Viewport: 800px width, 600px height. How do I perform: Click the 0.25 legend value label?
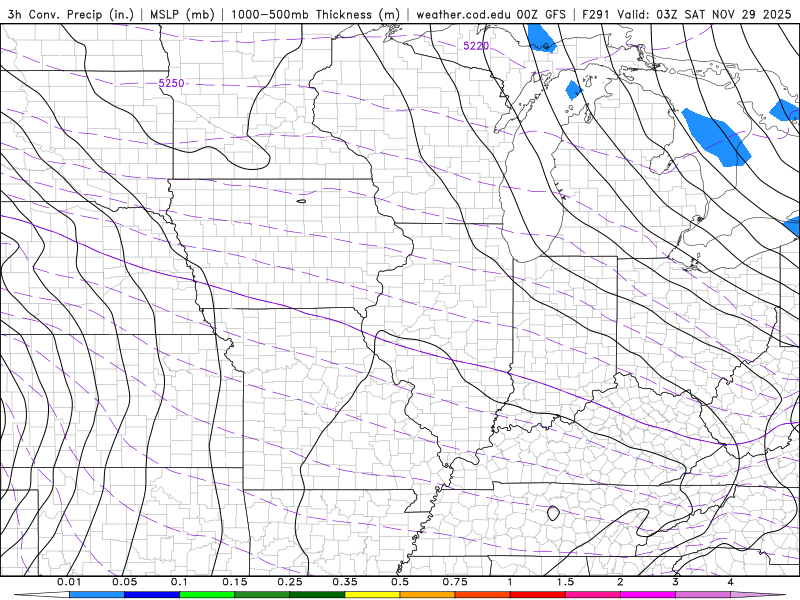tap(290, 582)
